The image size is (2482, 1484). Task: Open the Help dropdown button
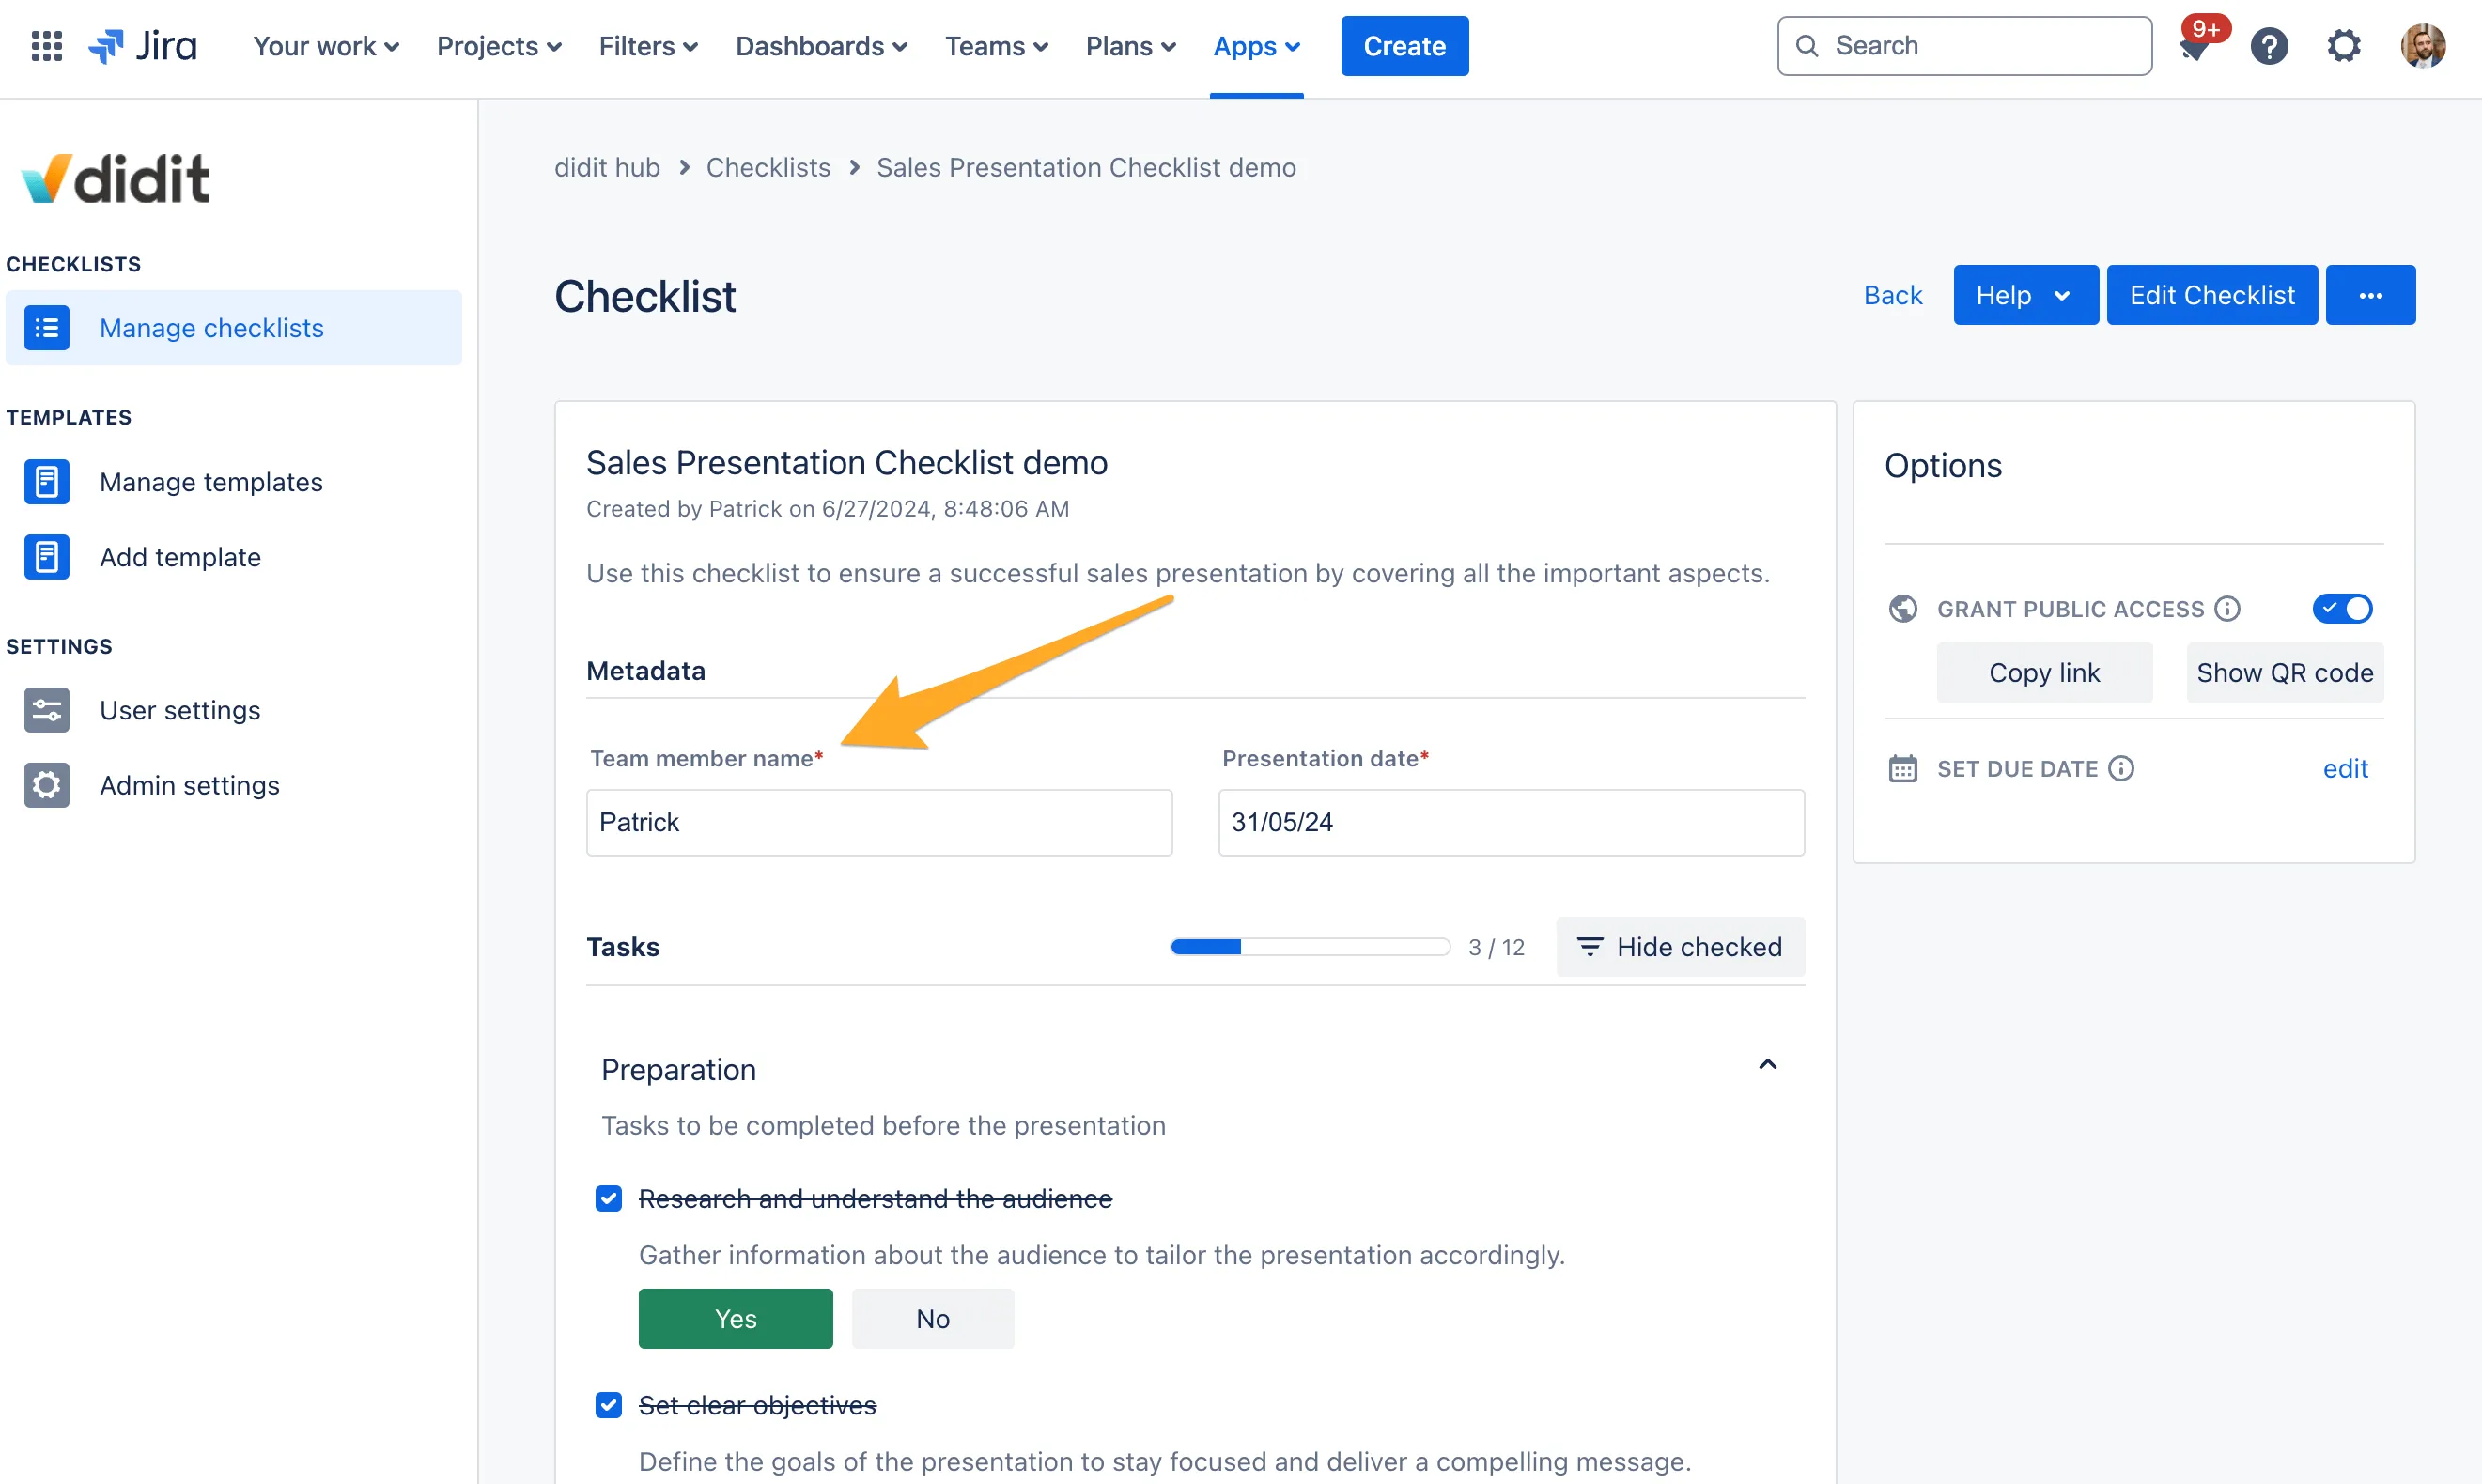pyautogui.click(x=2025, y=295)
